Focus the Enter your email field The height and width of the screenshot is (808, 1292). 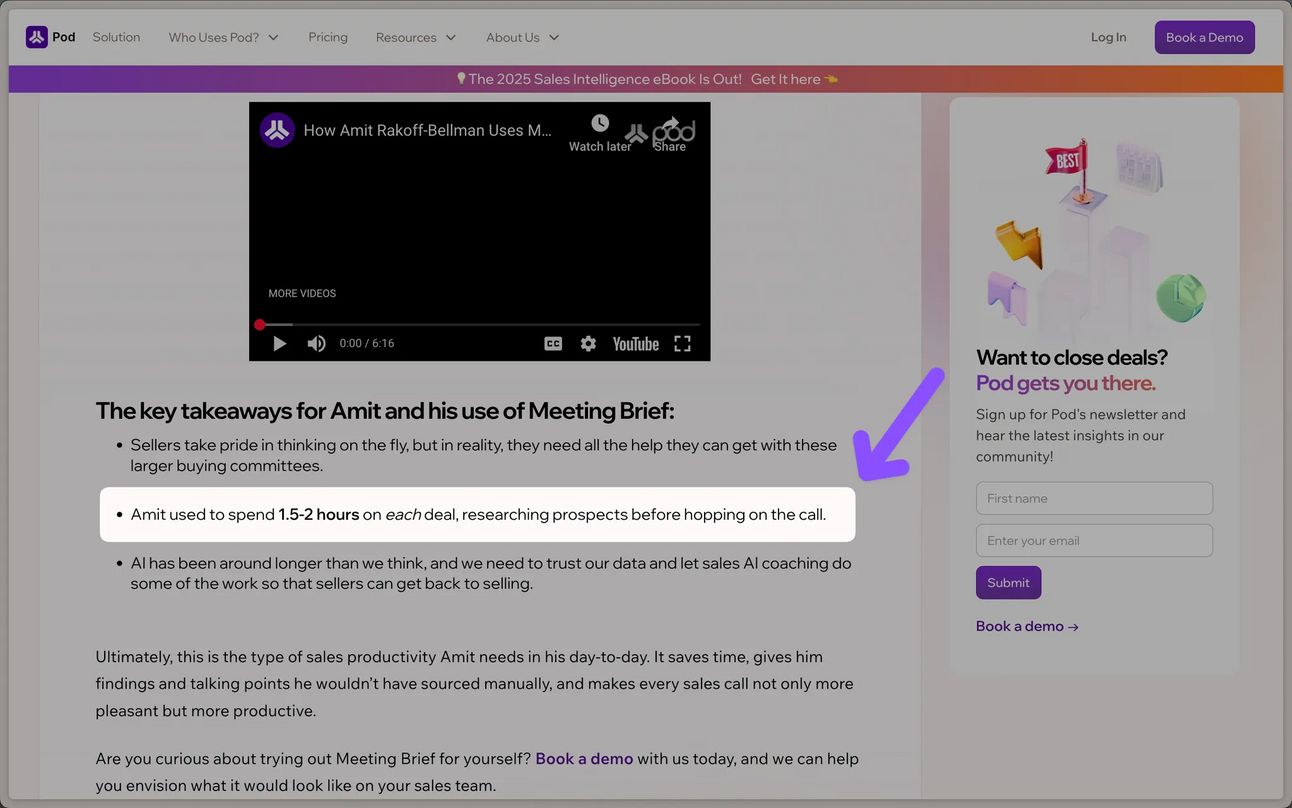(x=1094, y=541)
